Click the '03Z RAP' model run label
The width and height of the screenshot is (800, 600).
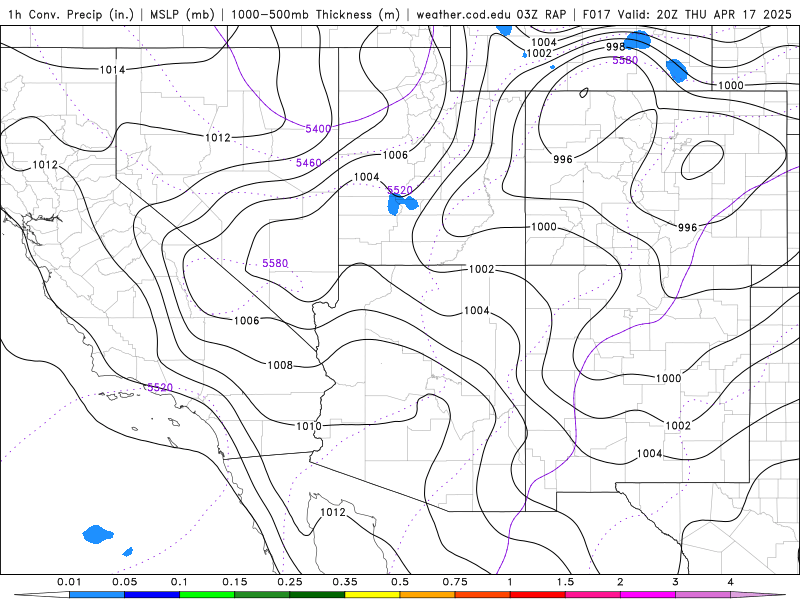click(x=541, y=14)
